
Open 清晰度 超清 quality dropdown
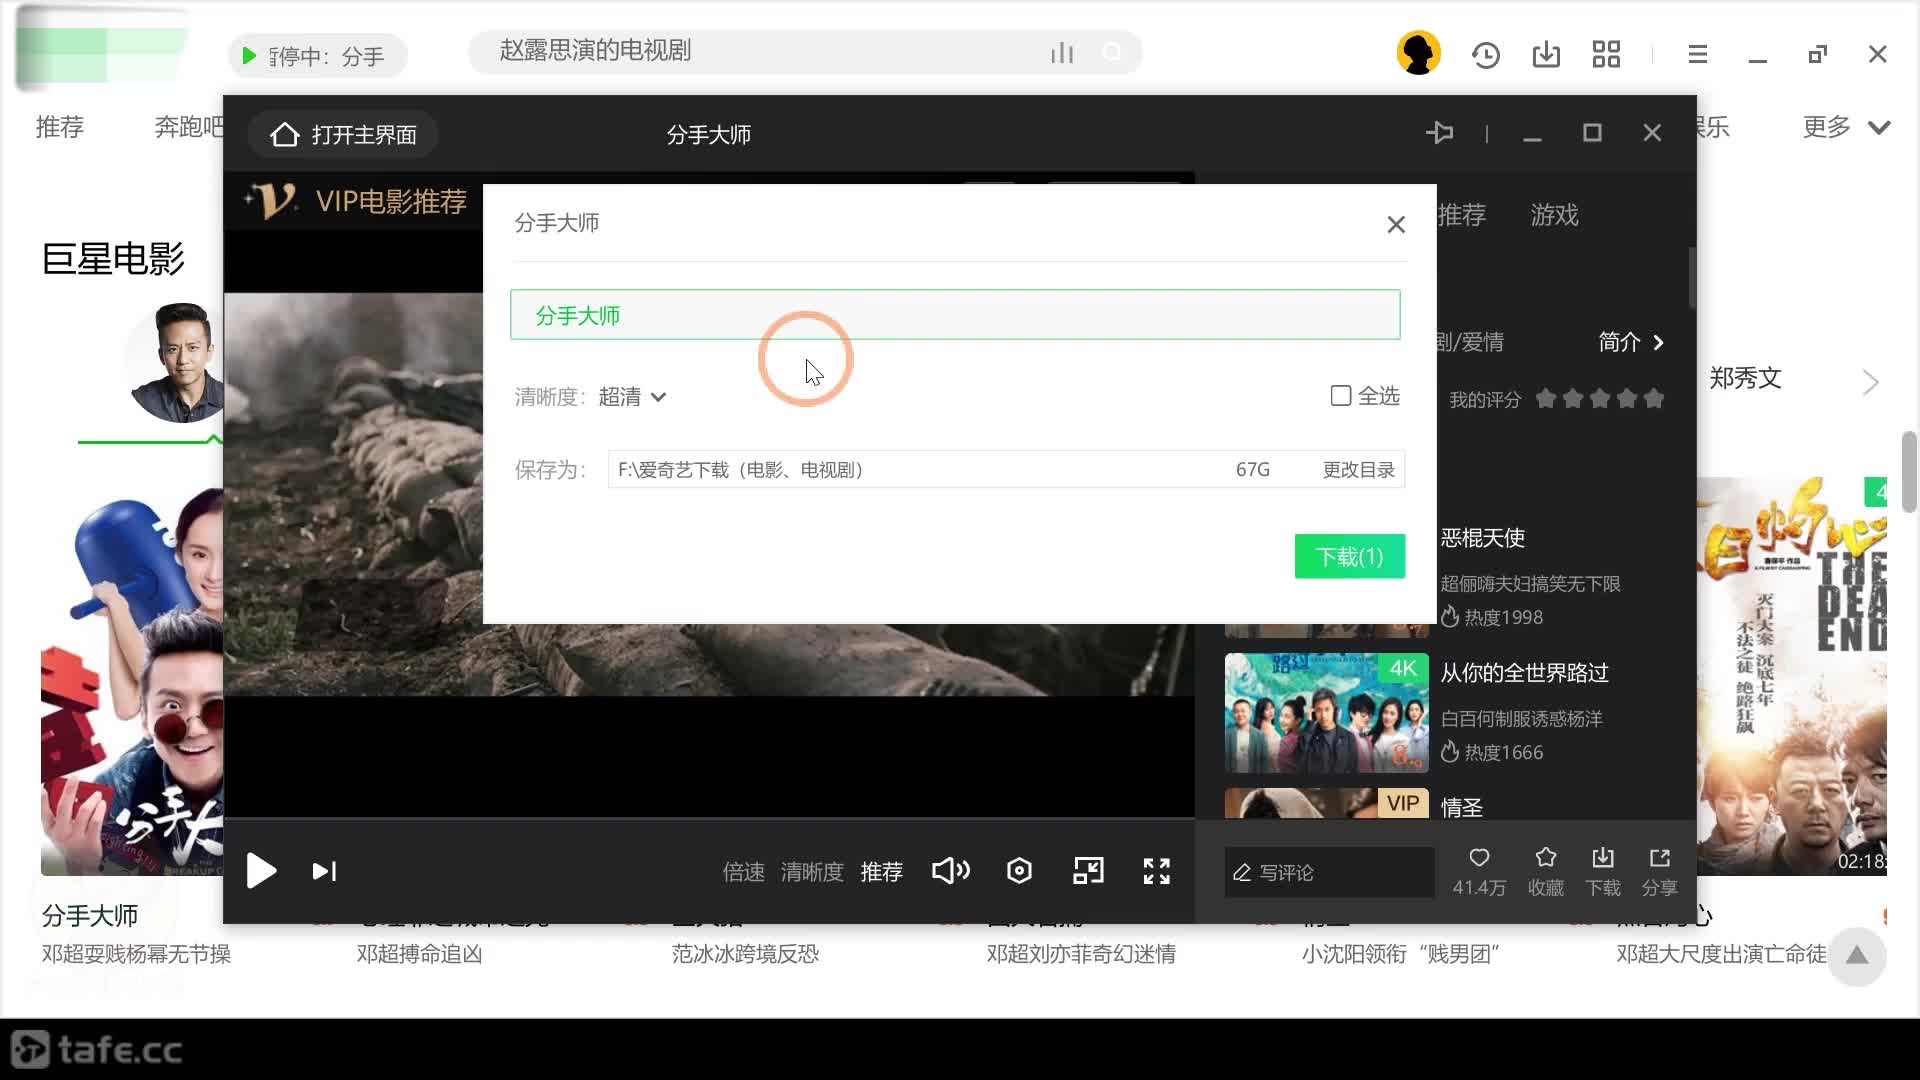click(632, 397)
